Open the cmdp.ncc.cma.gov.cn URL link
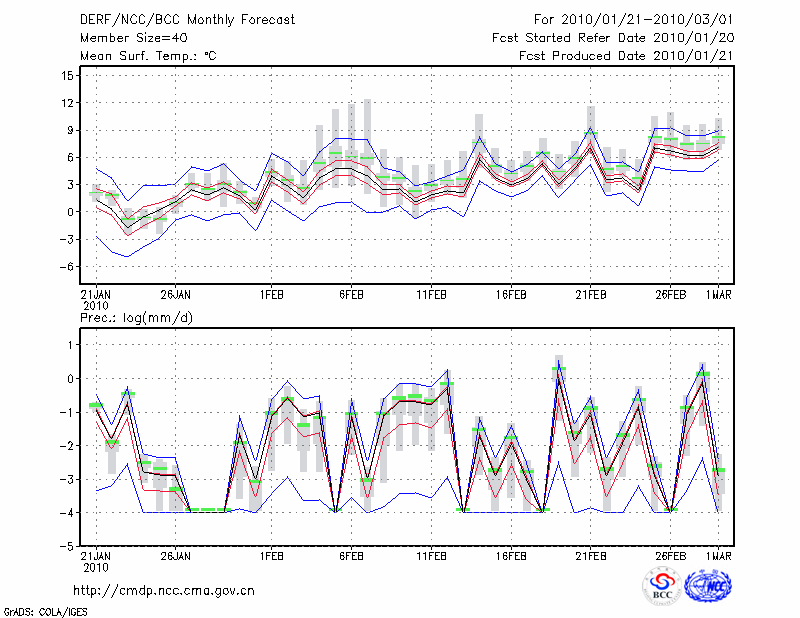Image resolution: width=800 pixels, height=618 pixels. tap(164, 590)
